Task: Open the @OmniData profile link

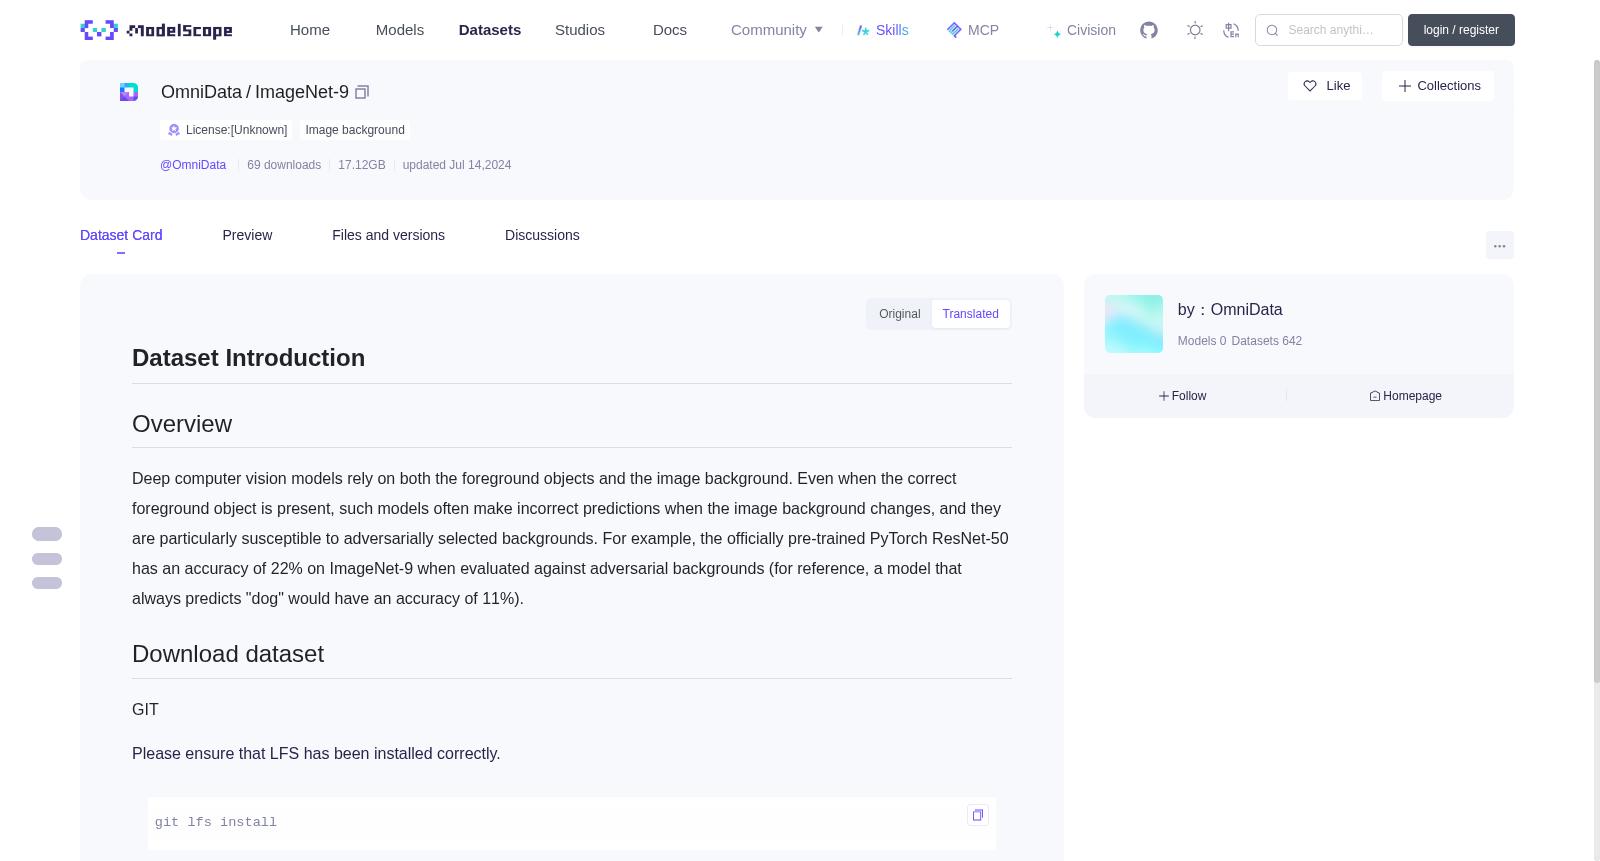Action: (193, 165)
